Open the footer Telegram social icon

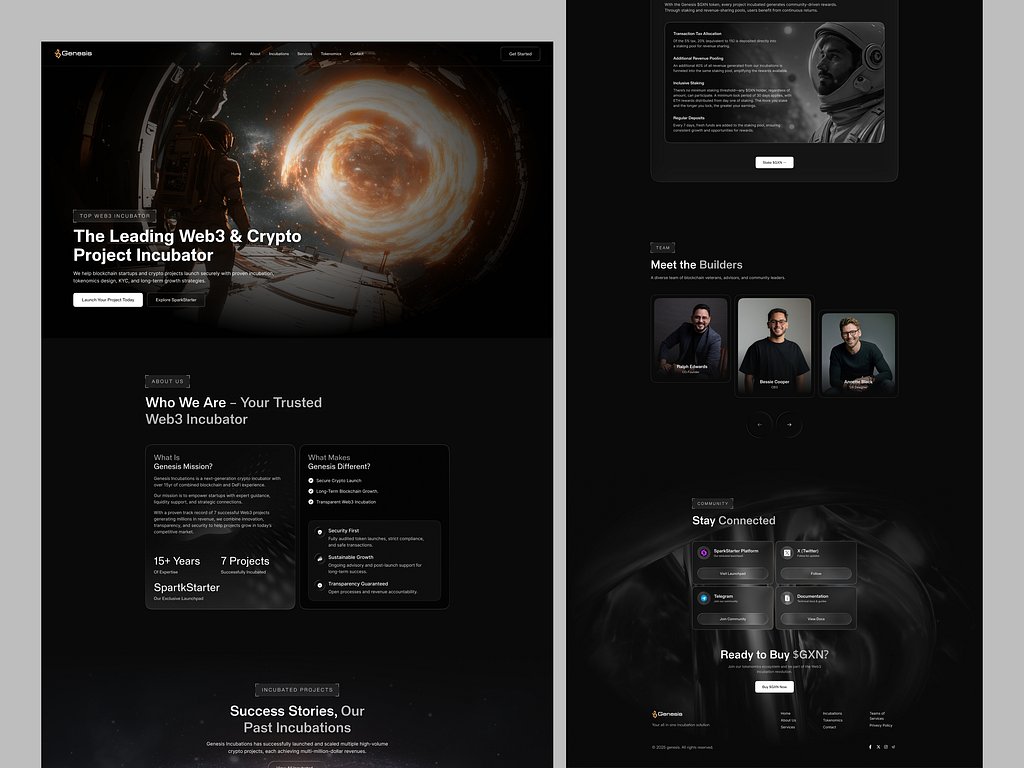click(893, 746)
